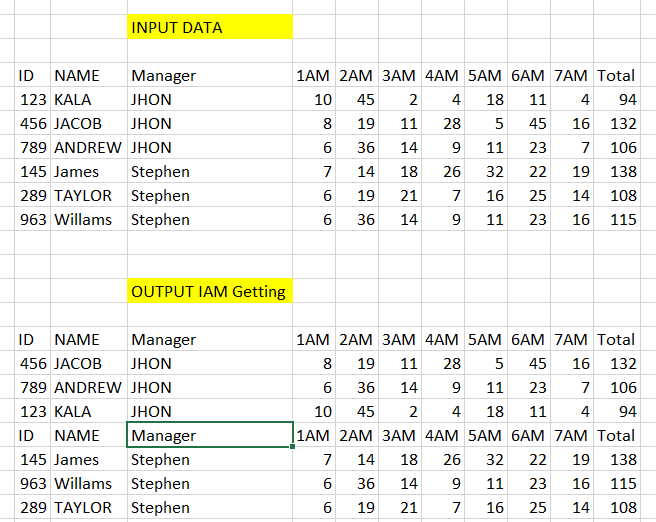Select the "7AM" header above the output JACOB row
The height and width of the screenshot is (522, 656).
pos(571,339)
